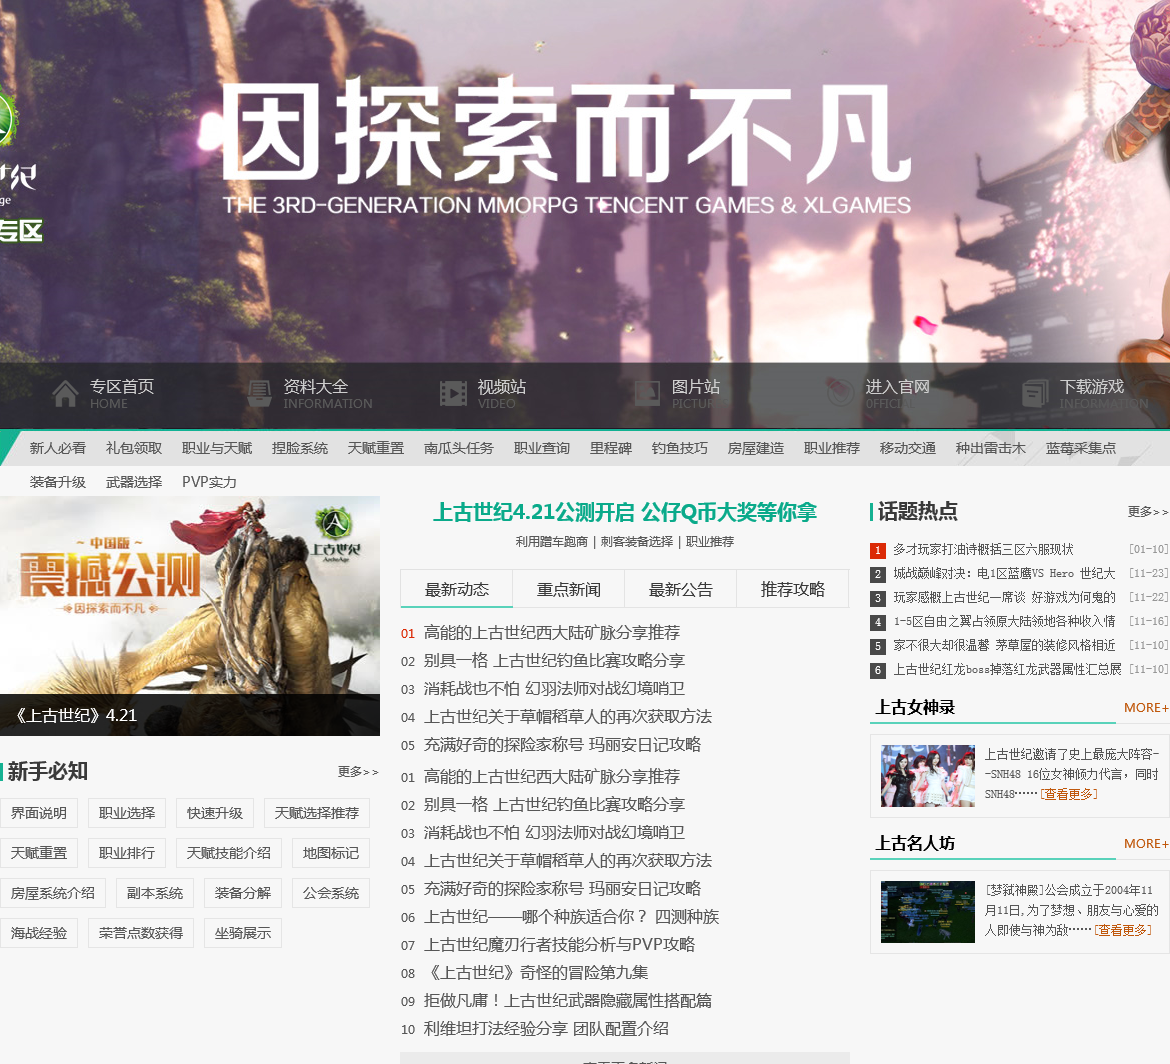Click the 快速升级 button
This screenshot has width=1170, height=1064.
pos(215,813)
